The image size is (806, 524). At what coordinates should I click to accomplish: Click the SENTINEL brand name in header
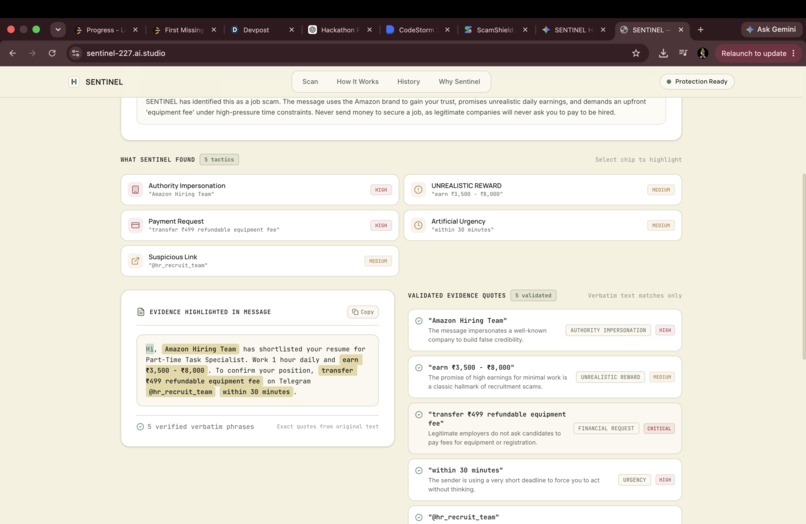pyautogui.click(x=104, y=82)
